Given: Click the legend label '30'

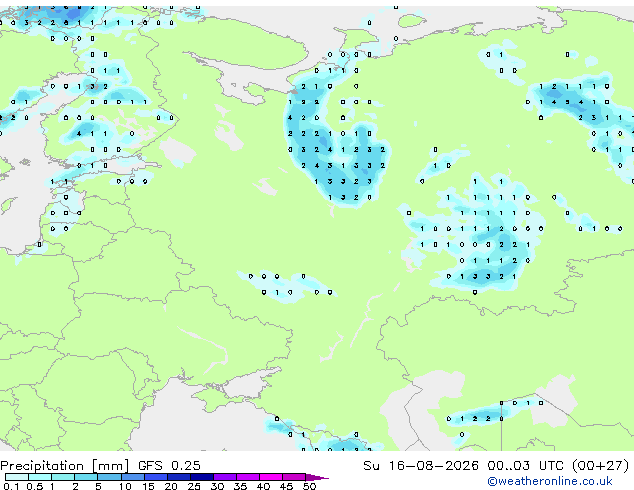Looking at the screenshot, I should tap(217, 486).
